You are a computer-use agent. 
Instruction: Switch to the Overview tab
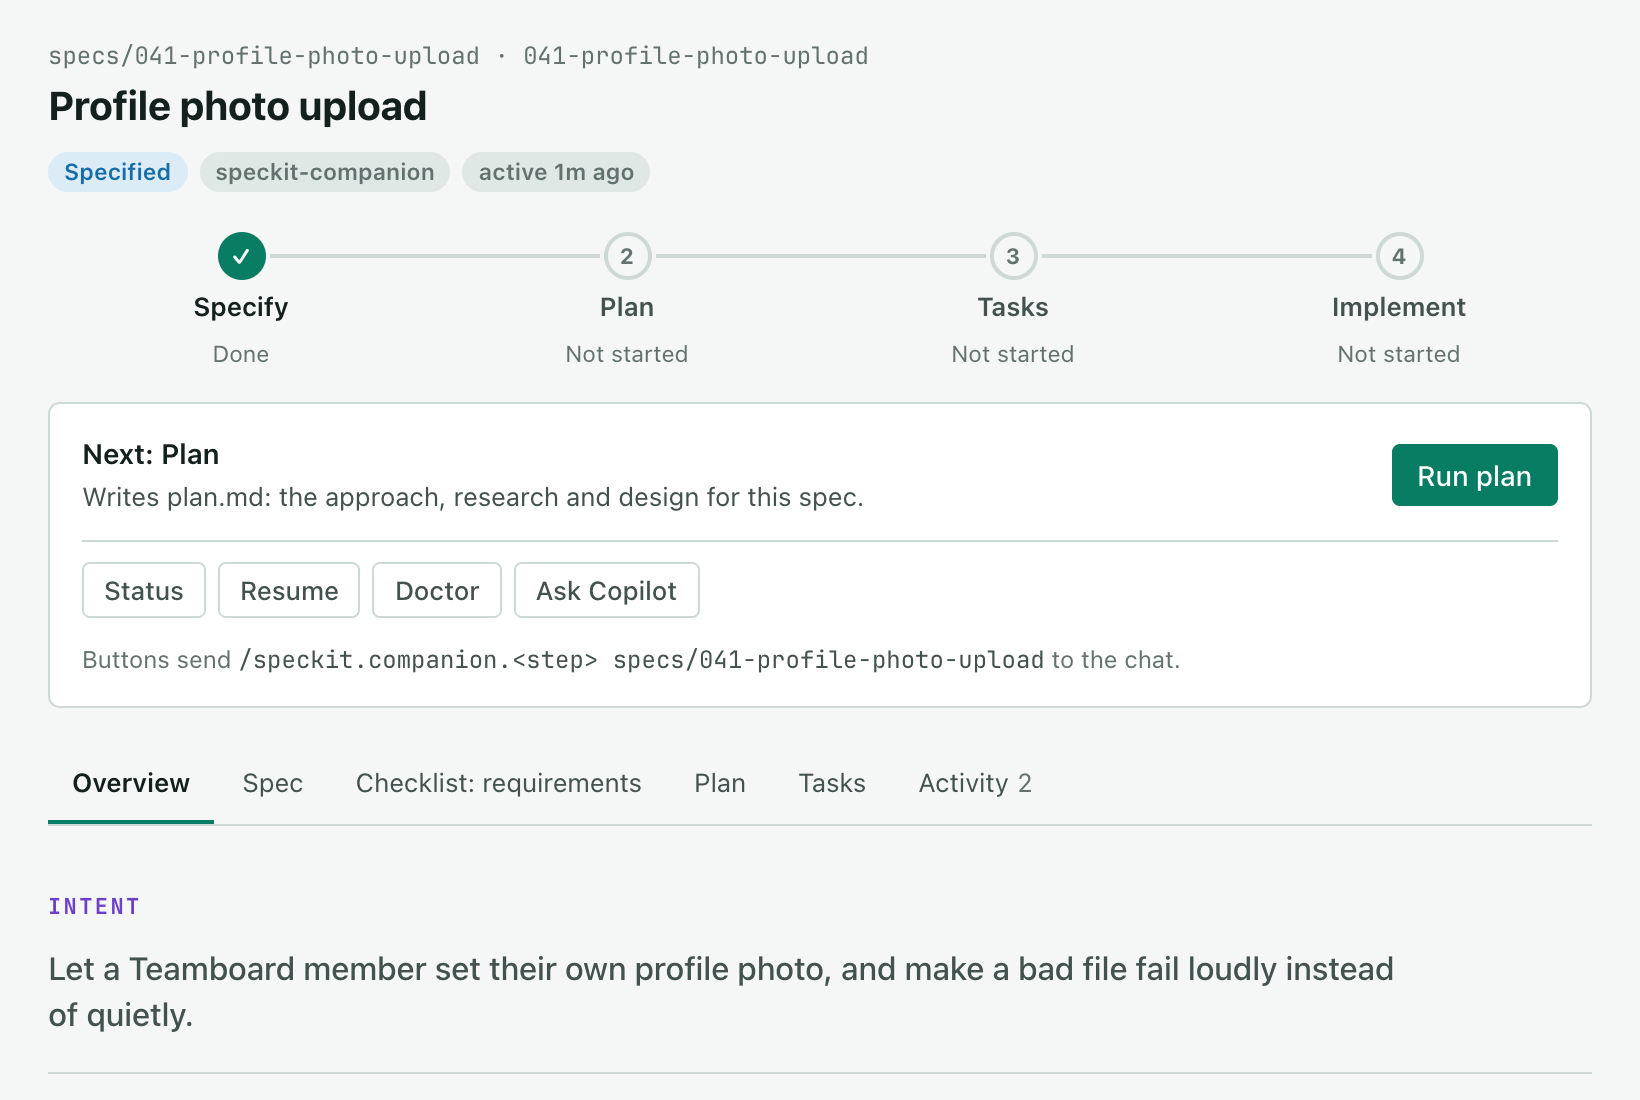[x=131, y=783]
